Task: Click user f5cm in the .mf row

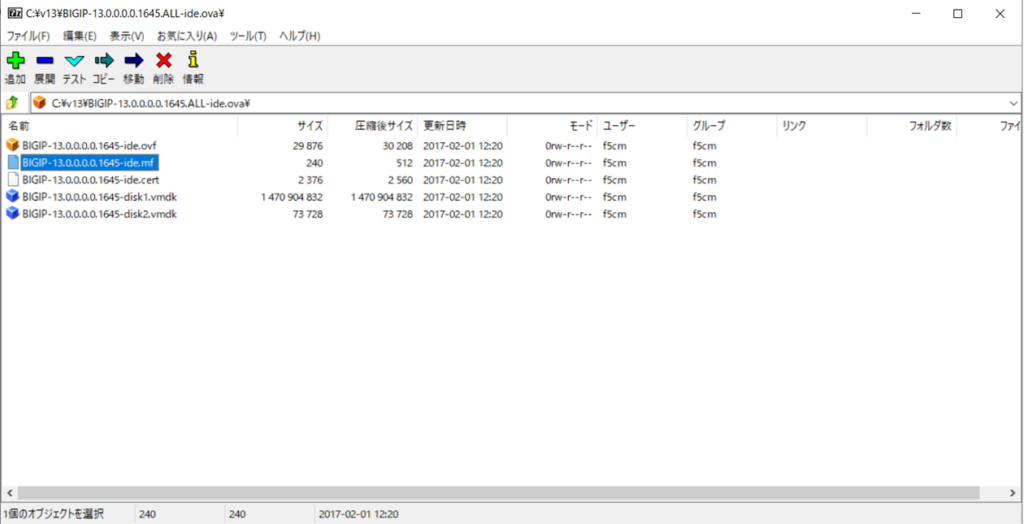Action: [614, 162]
